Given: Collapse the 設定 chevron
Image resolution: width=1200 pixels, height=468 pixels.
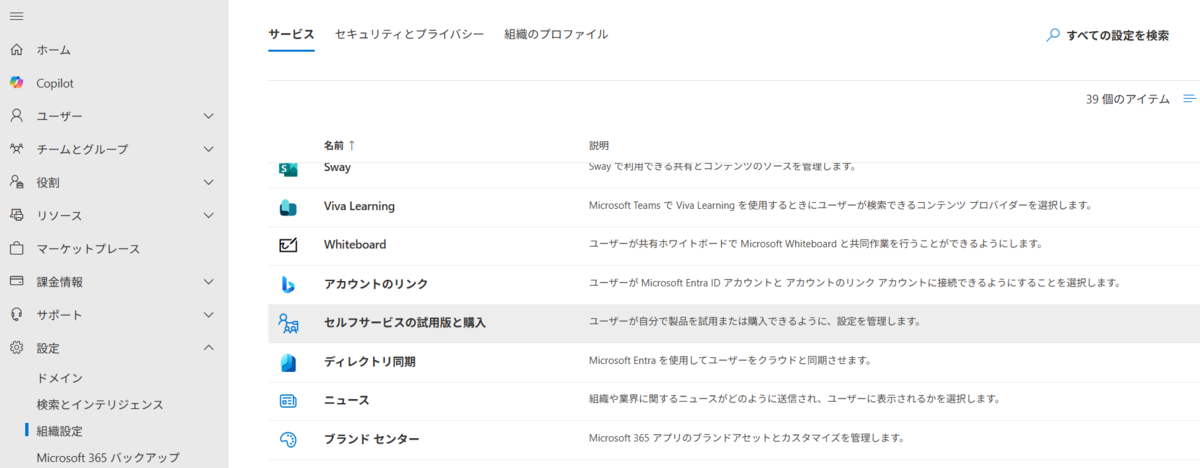Looking at the screenshot, I should pyautogui.click(x=208, y=348).
